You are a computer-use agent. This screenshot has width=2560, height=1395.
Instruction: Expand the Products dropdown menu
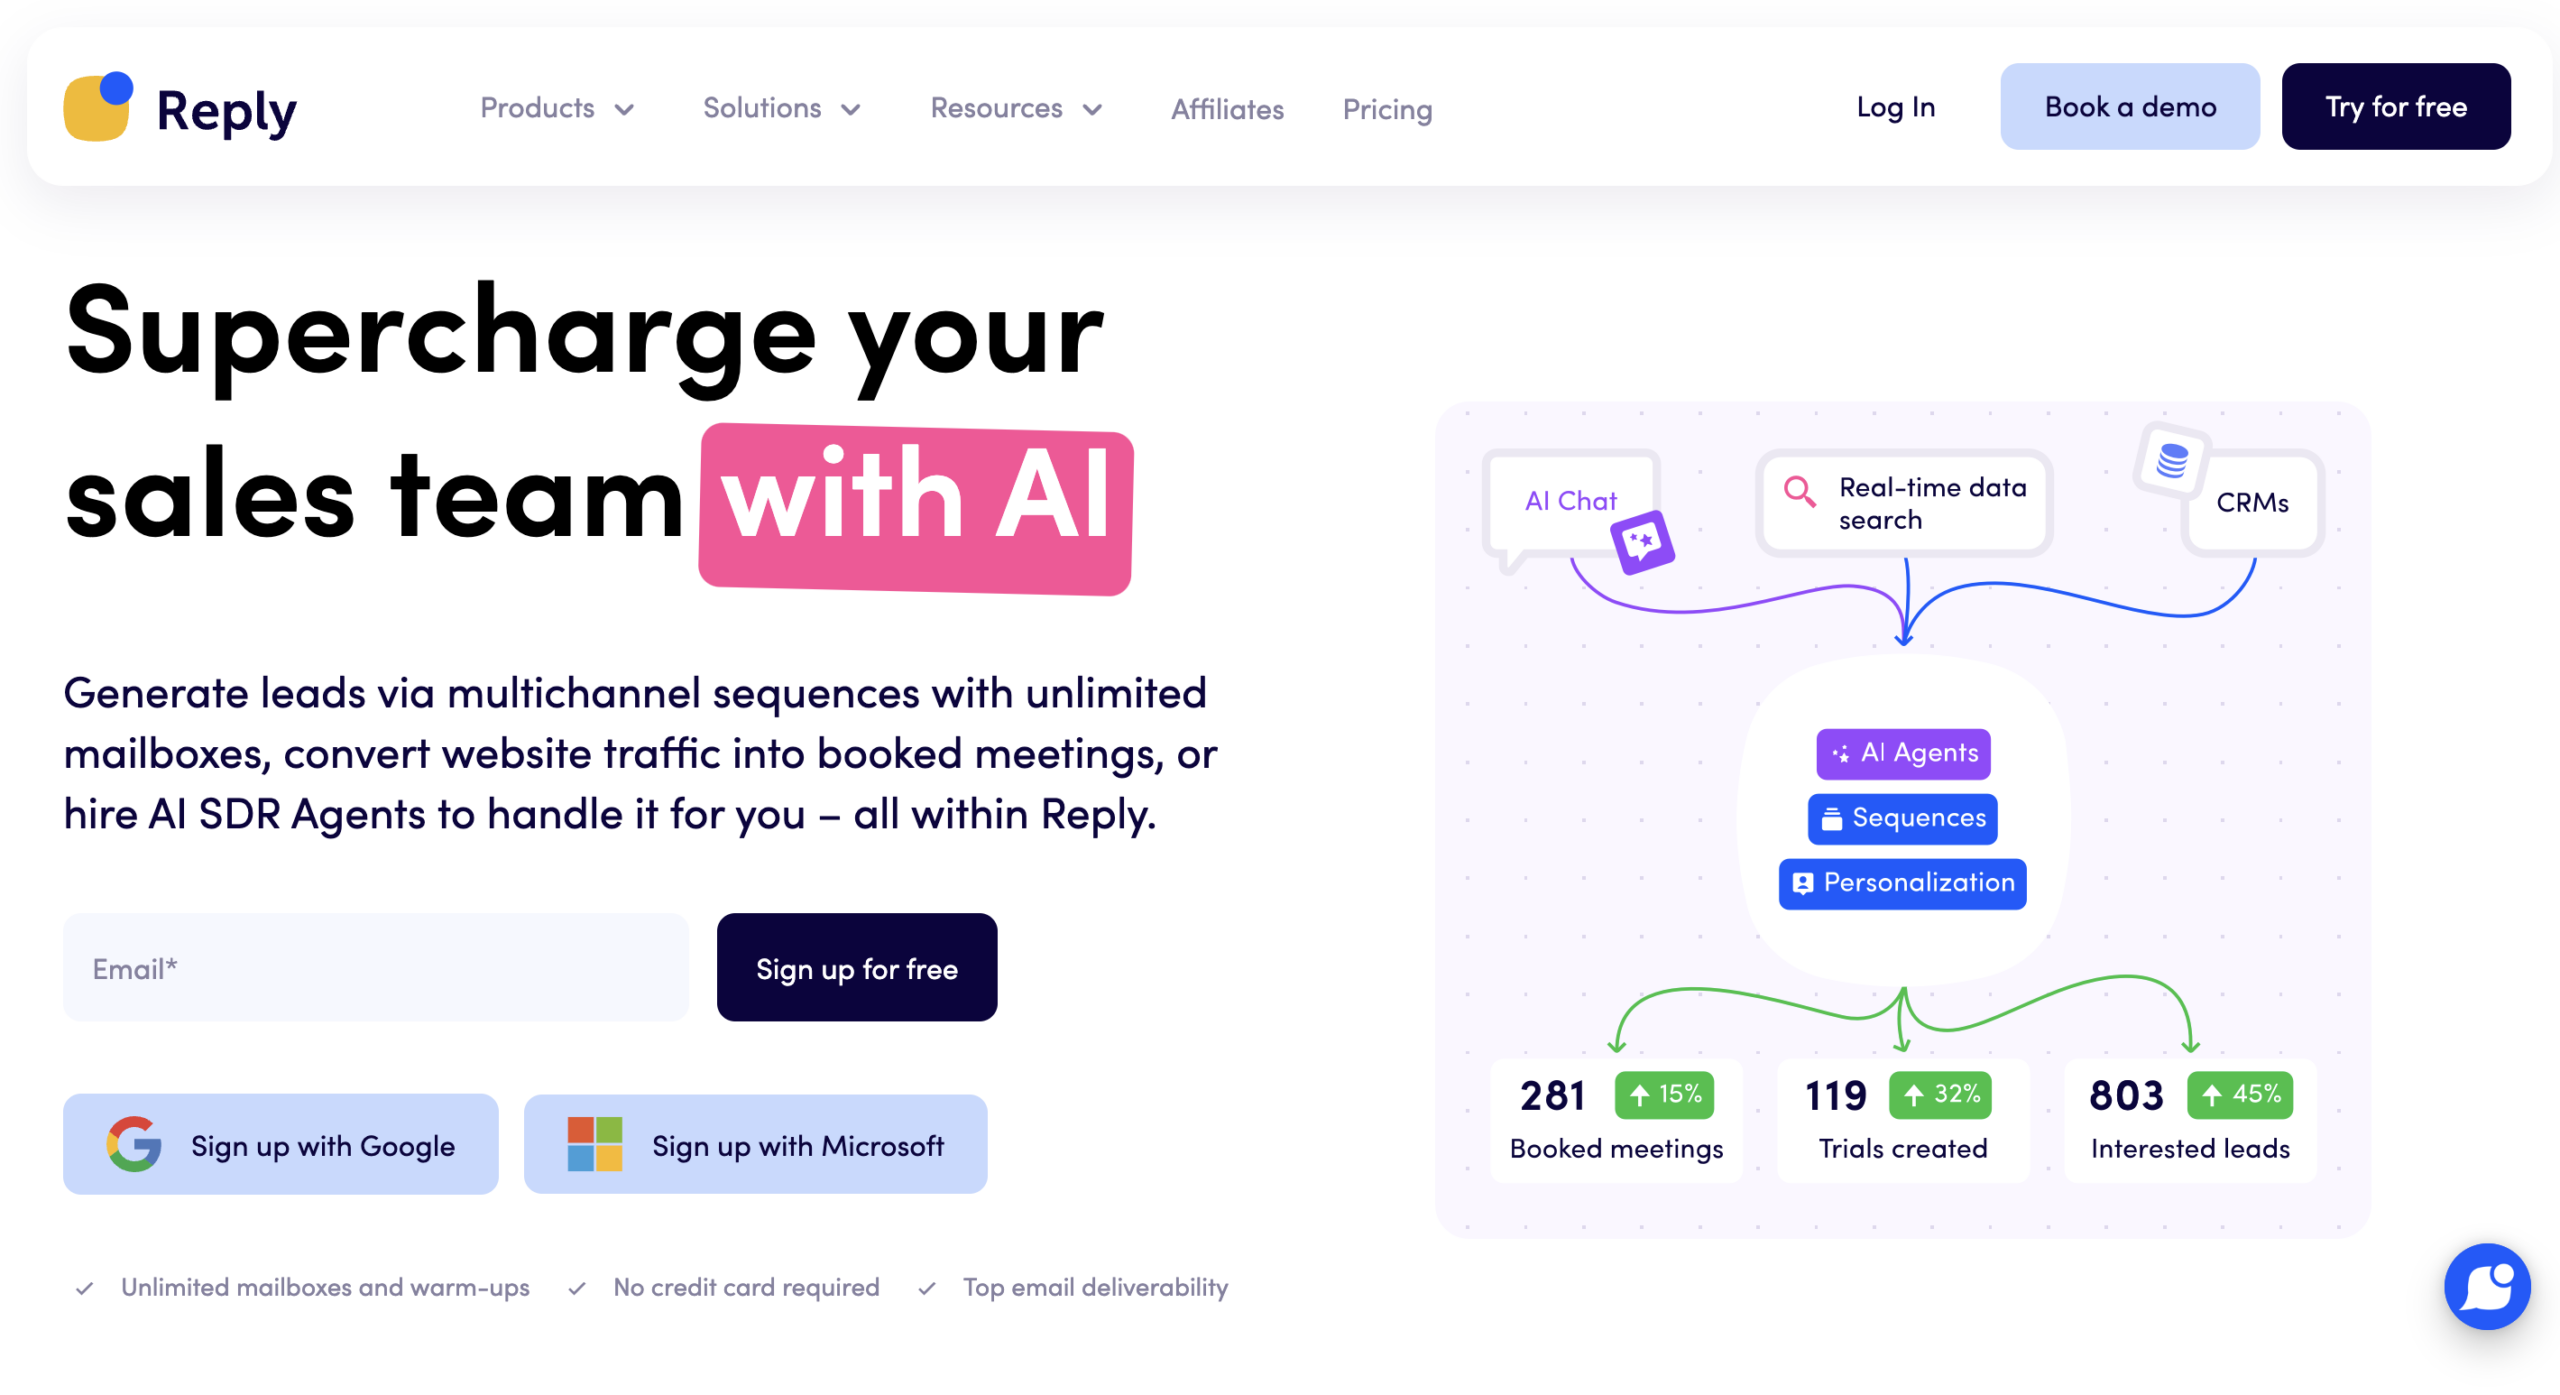pyautogui.click(x=556, y=108)
